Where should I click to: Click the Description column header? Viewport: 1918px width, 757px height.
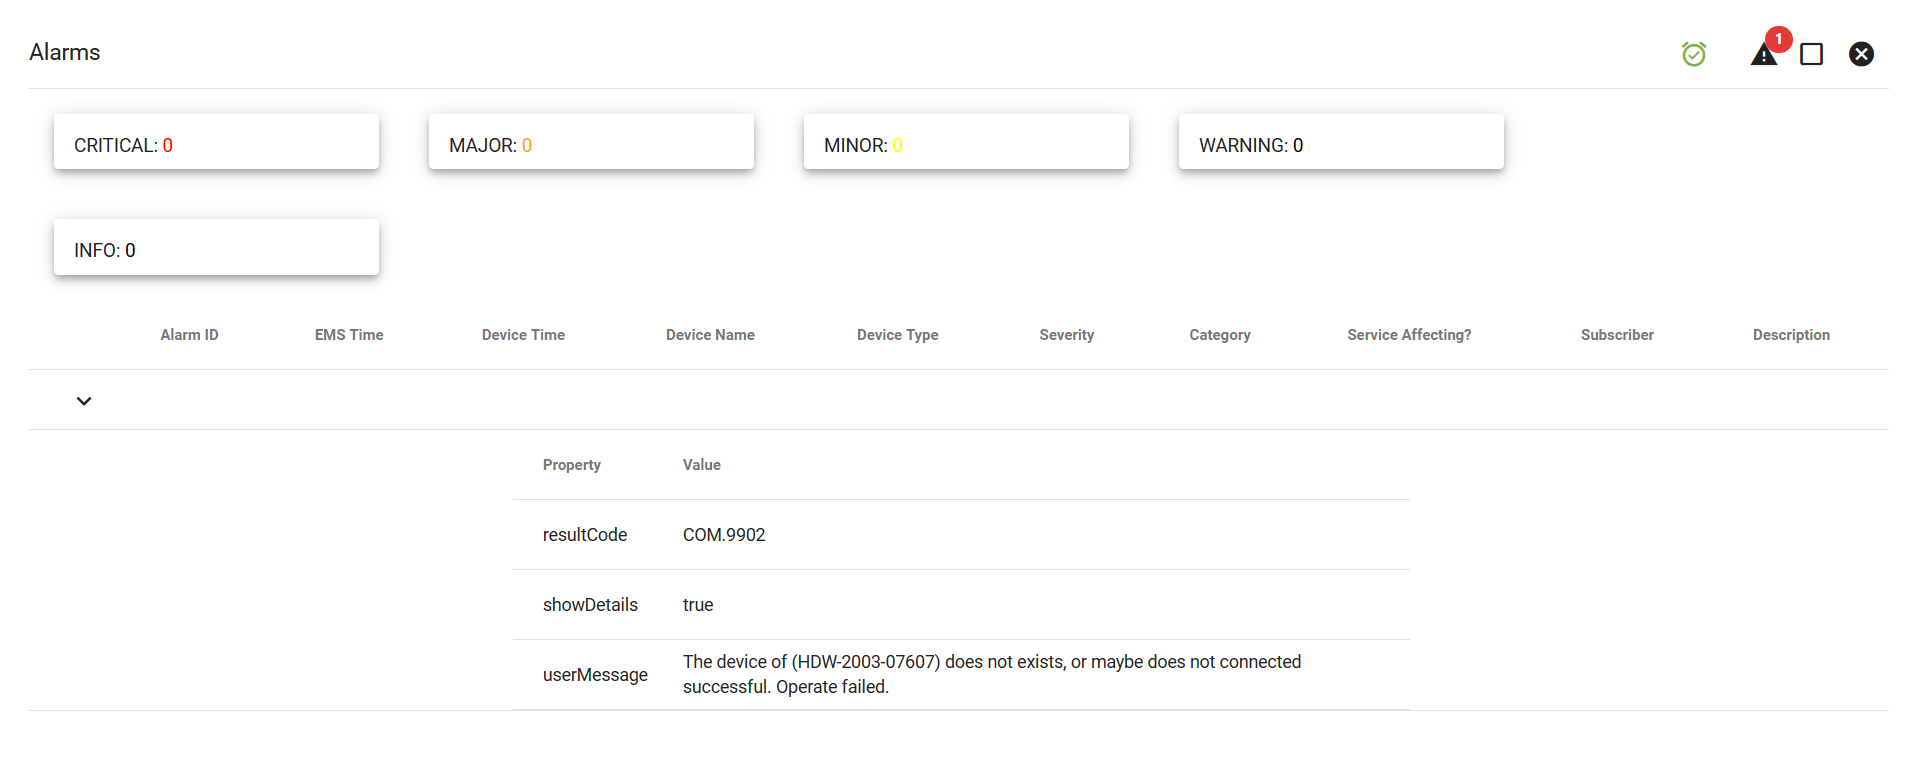click(x=1791, y=335)
